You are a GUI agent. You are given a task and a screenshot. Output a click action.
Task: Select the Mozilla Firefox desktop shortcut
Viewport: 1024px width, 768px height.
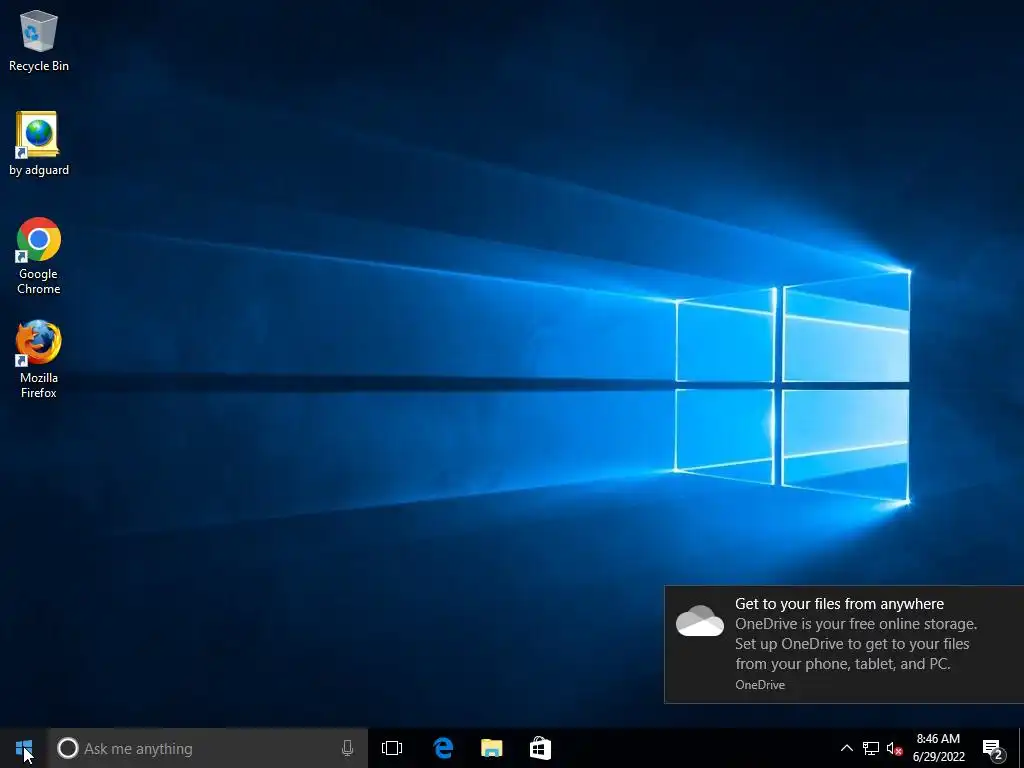coord(39,359)
